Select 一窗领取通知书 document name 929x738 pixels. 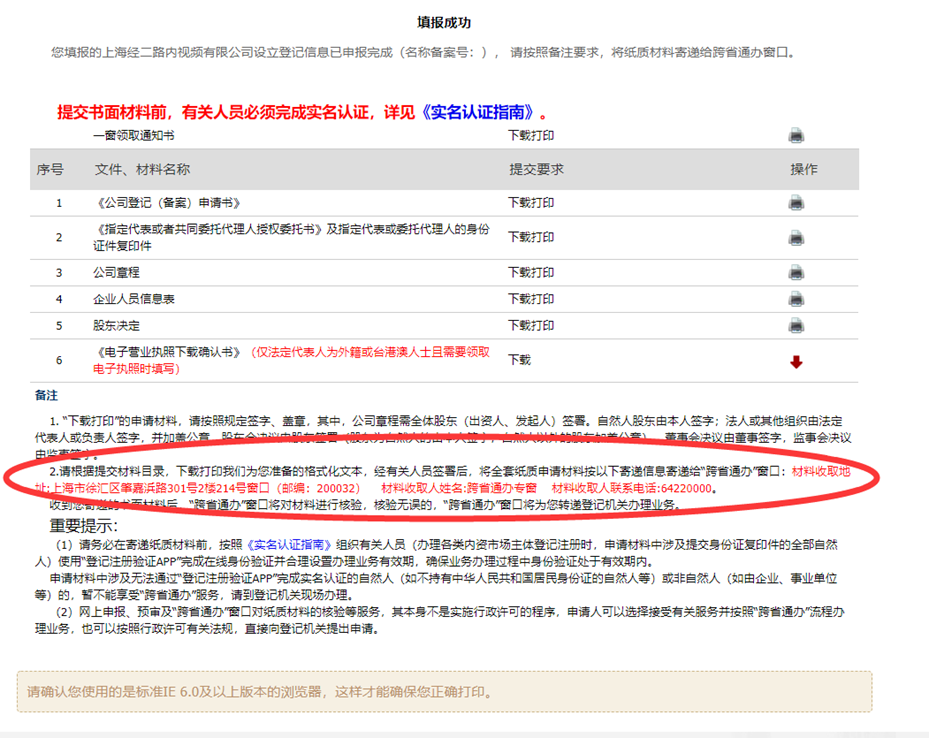[x=134, y=136]
